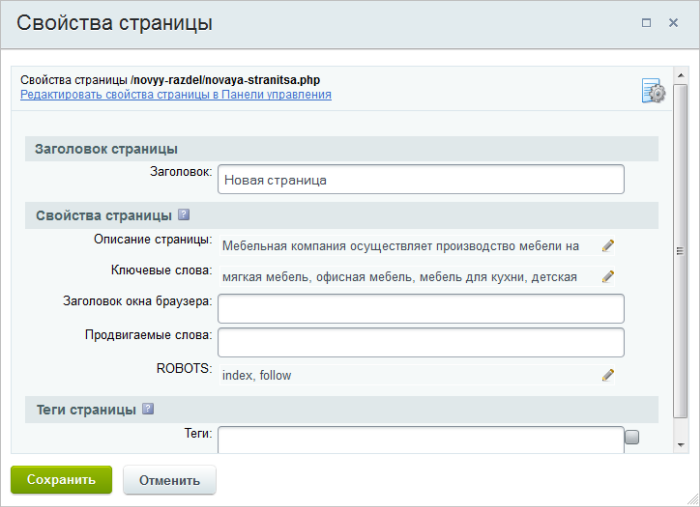Focus the Заголовок field with Новая страница
Screen dimensions: 700x507
[421, 179]
